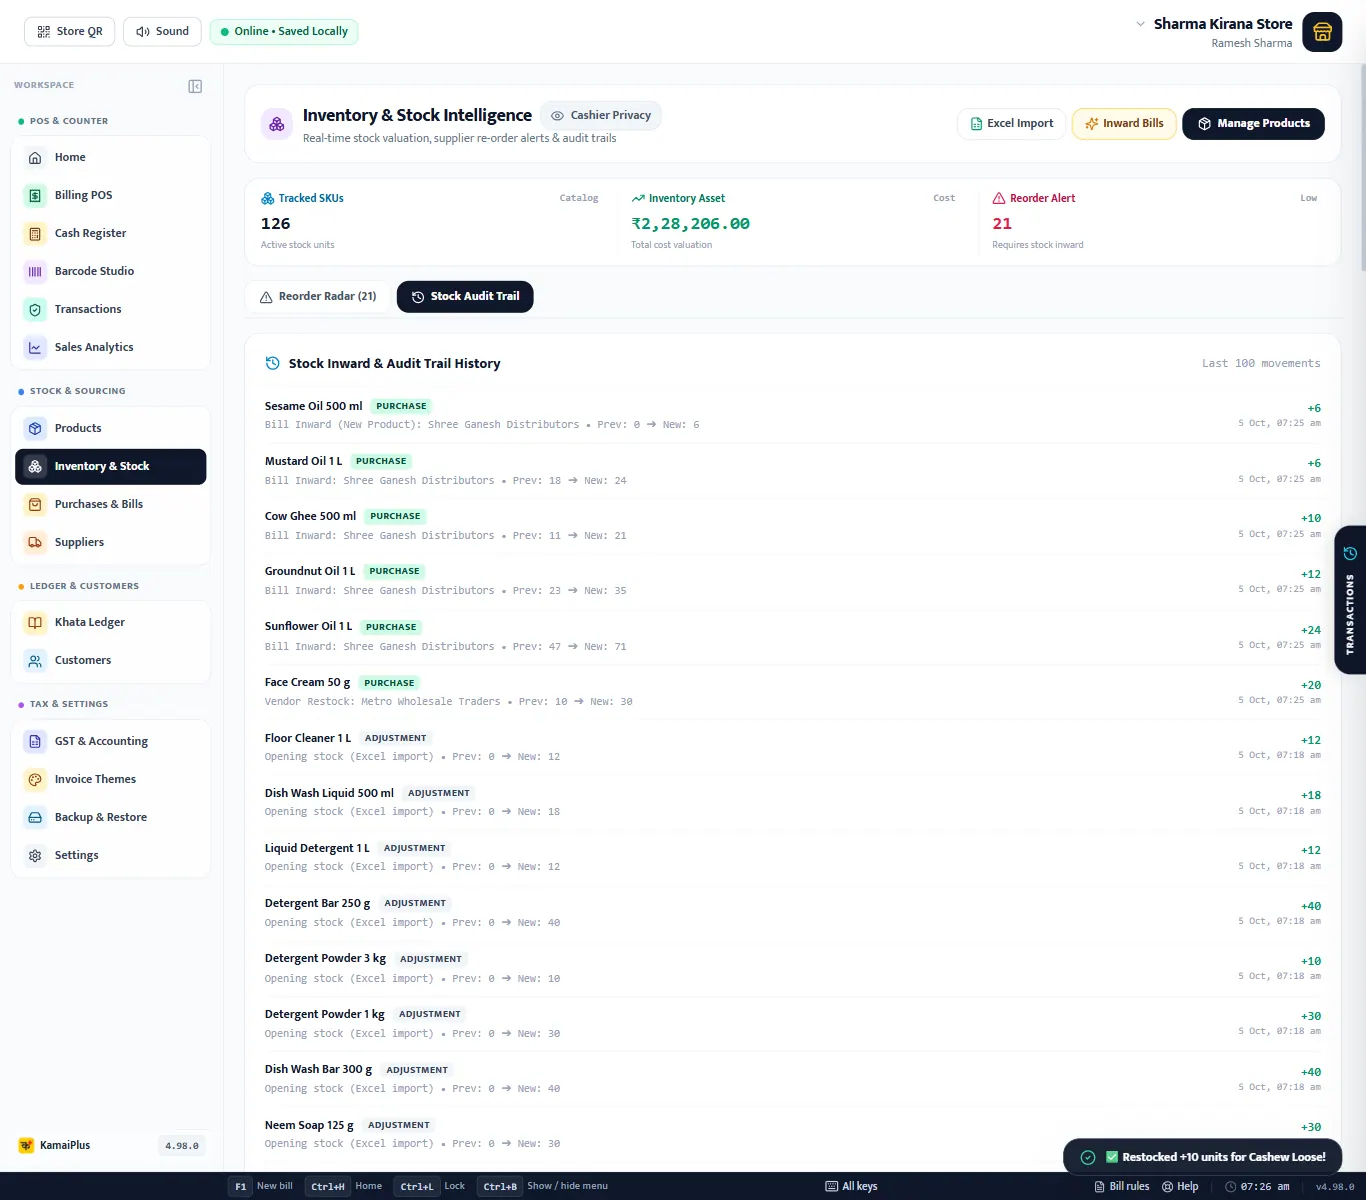Image resolution: width=1366 pixels, height=1200 pixels.
Task: Open the store avatar icon at top right
Action: click(x=1322, y=32)
